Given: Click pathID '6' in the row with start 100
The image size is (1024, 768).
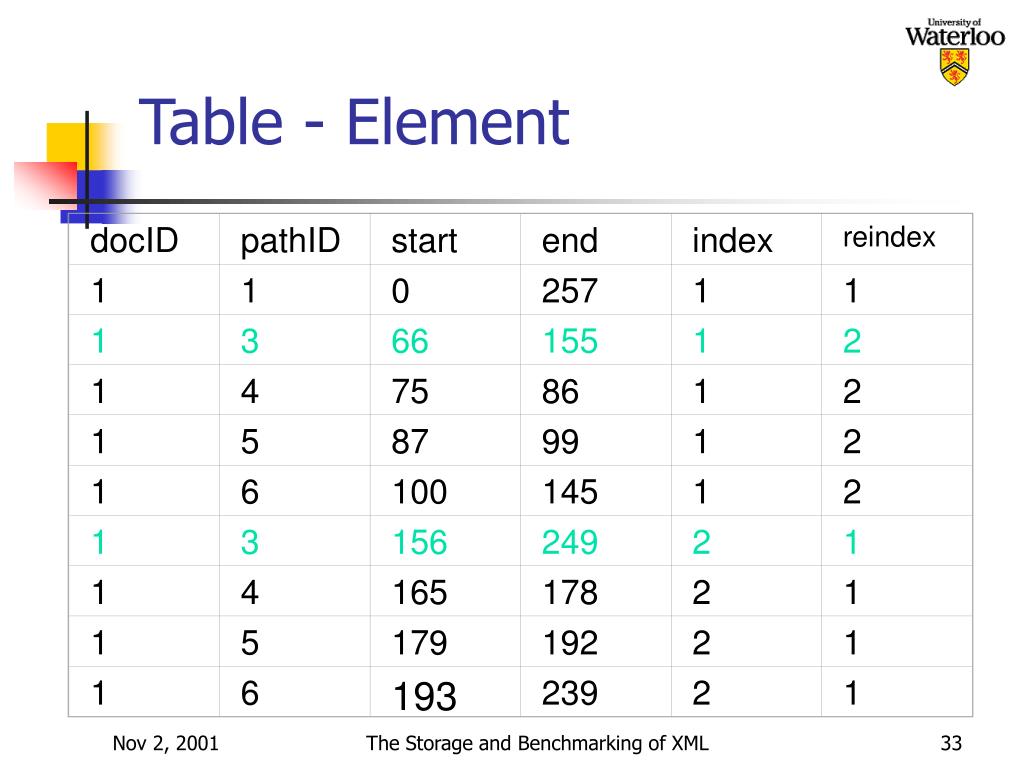Looking at the screenshot, I should click(x=249, y=492).
